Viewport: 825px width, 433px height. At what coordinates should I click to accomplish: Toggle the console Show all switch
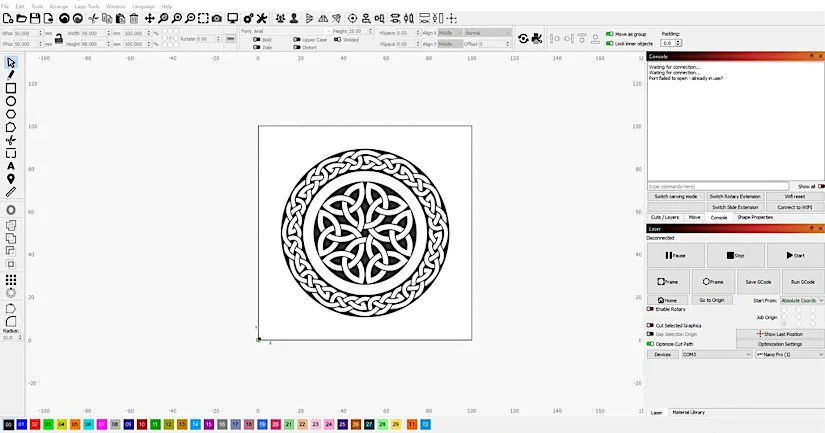[x=821, y=186]
